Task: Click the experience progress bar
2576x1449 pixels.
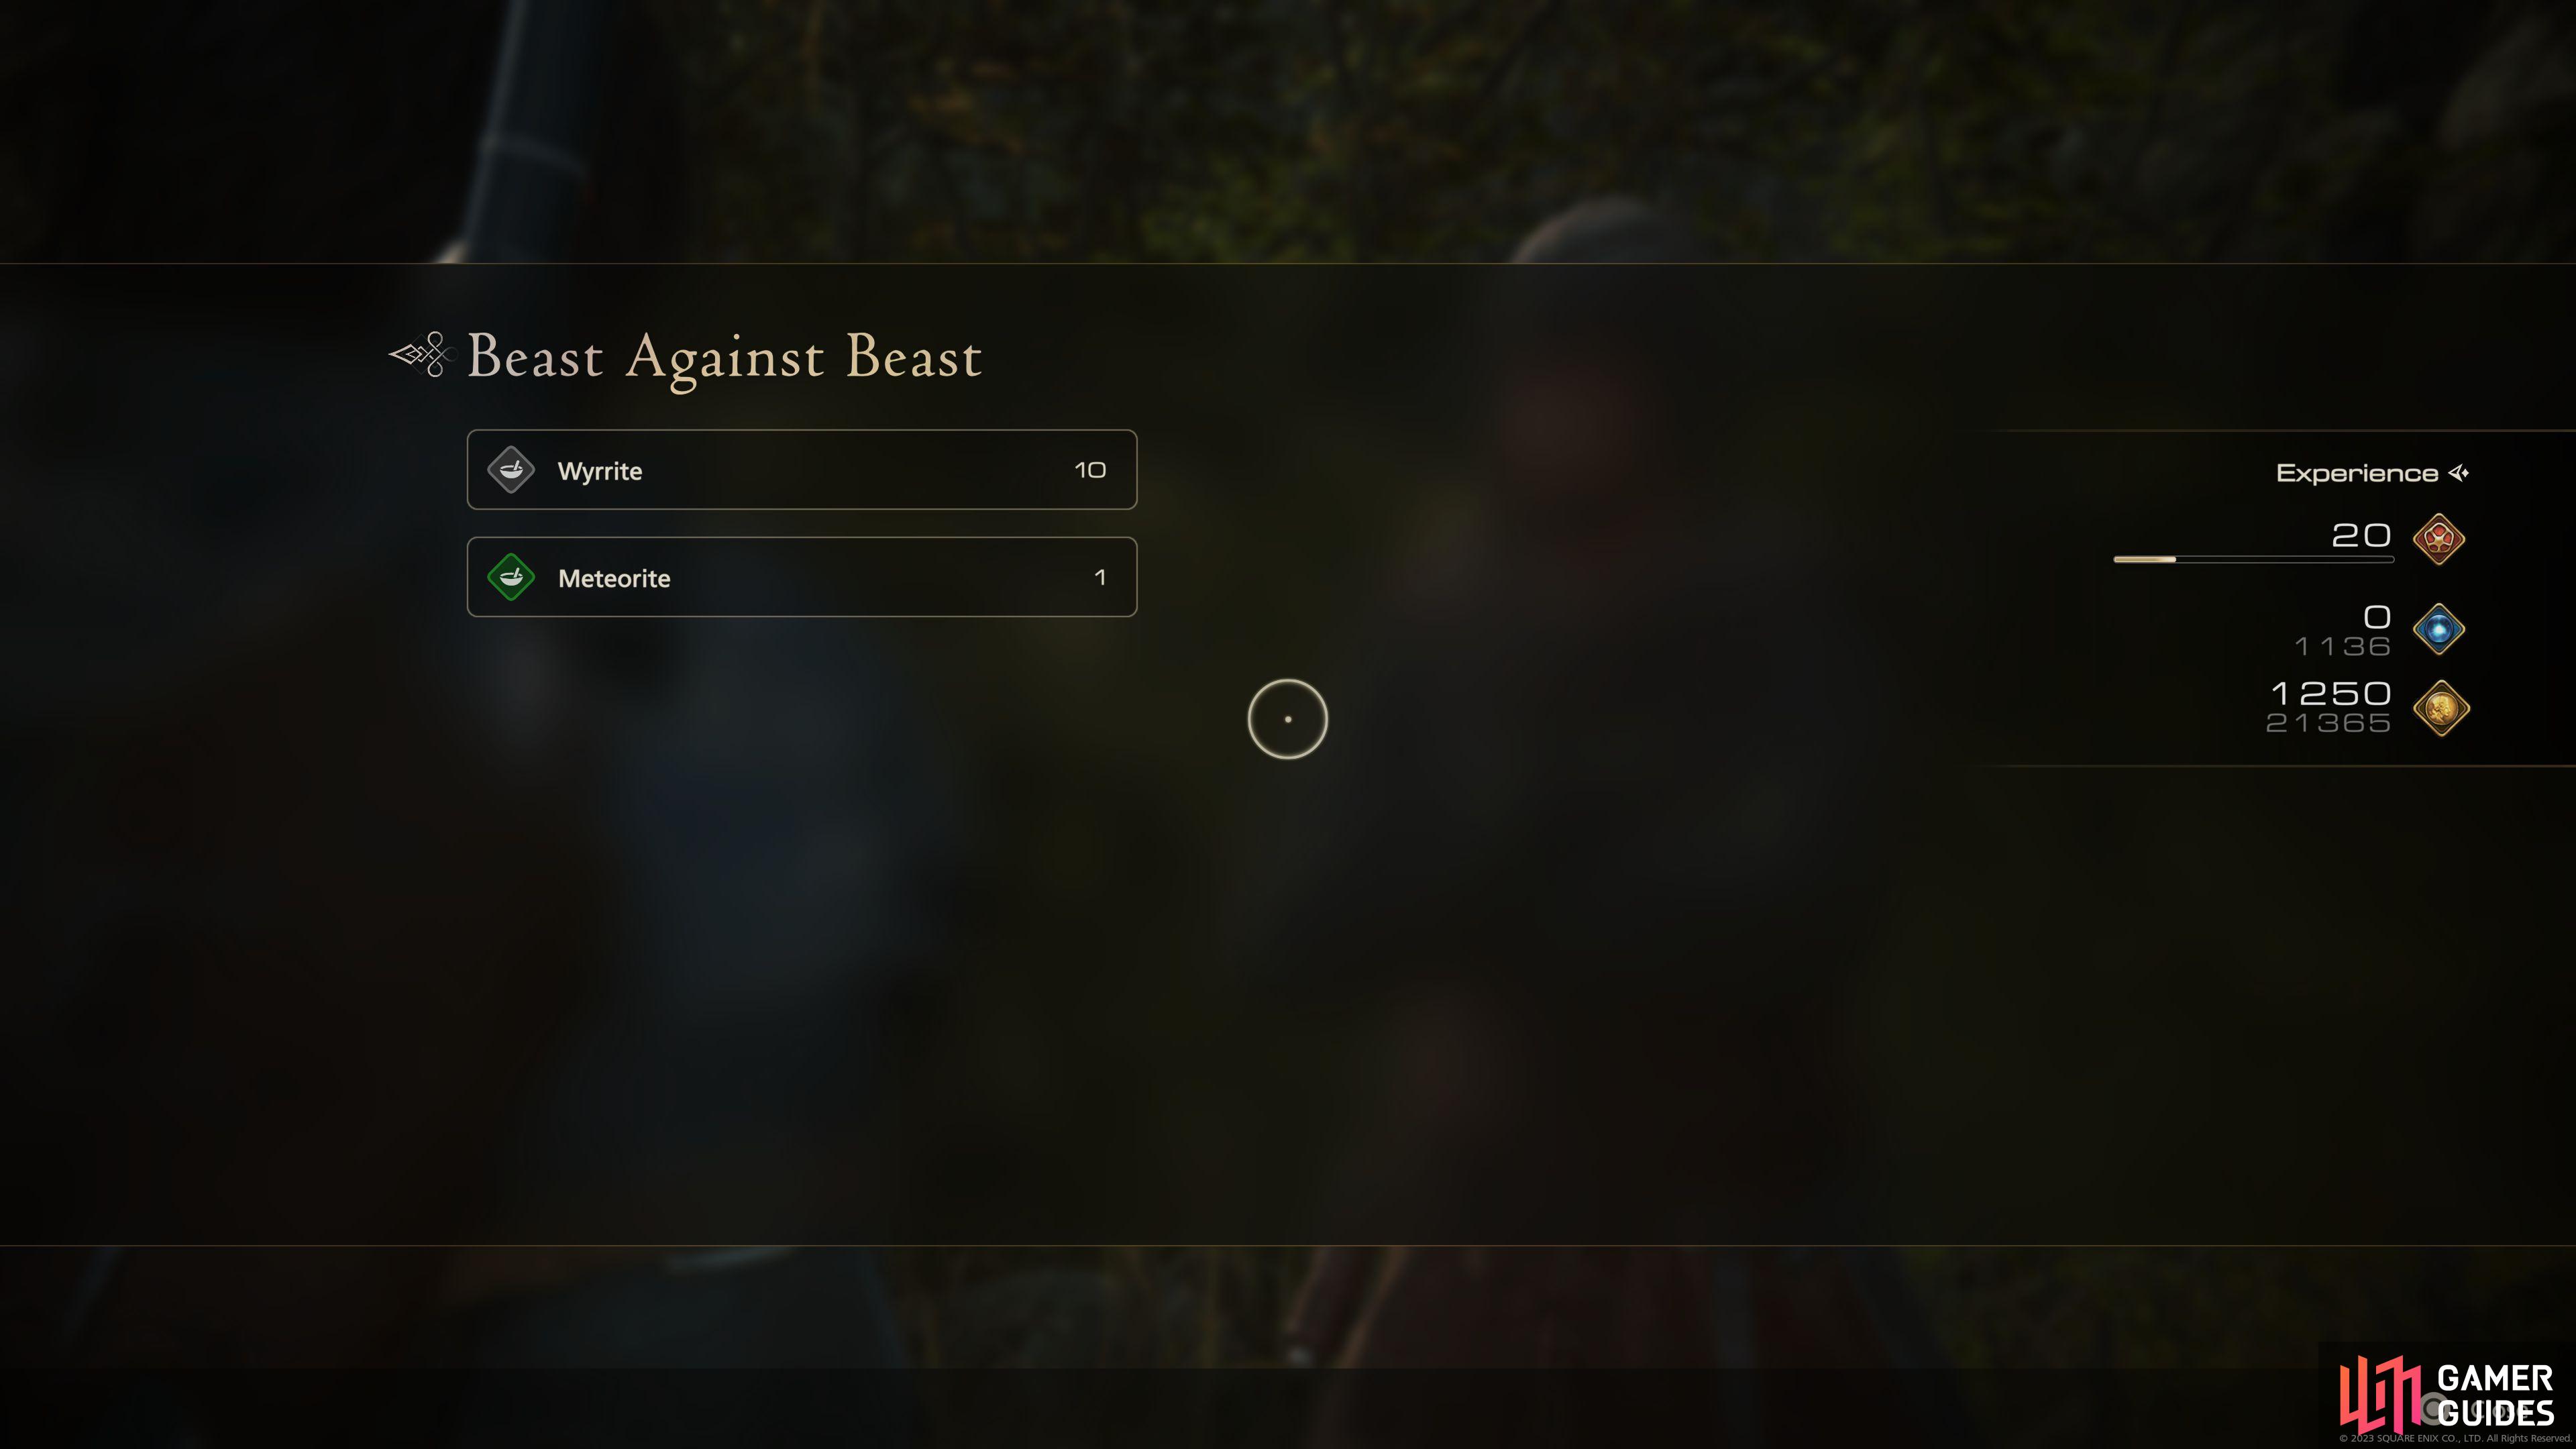Action: tap(2253, 560)
